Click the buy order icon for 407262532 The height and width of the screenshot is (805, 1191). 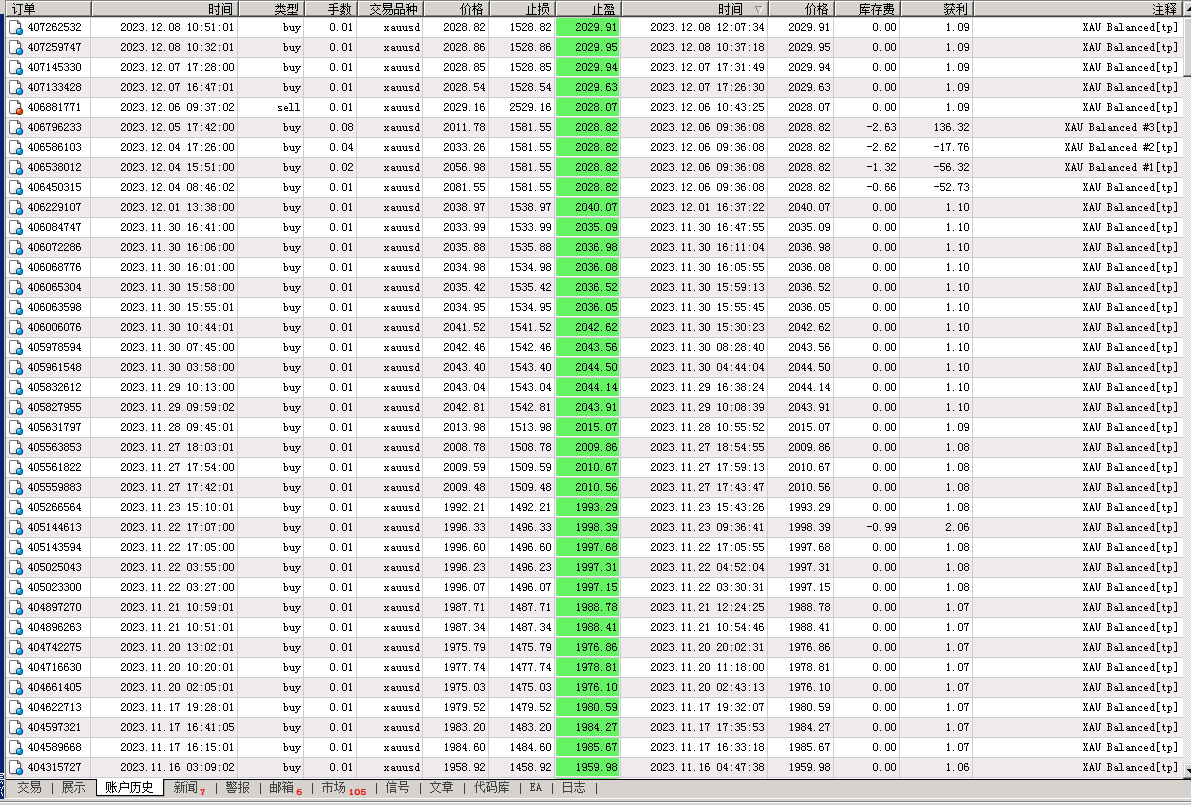(15, 27)
